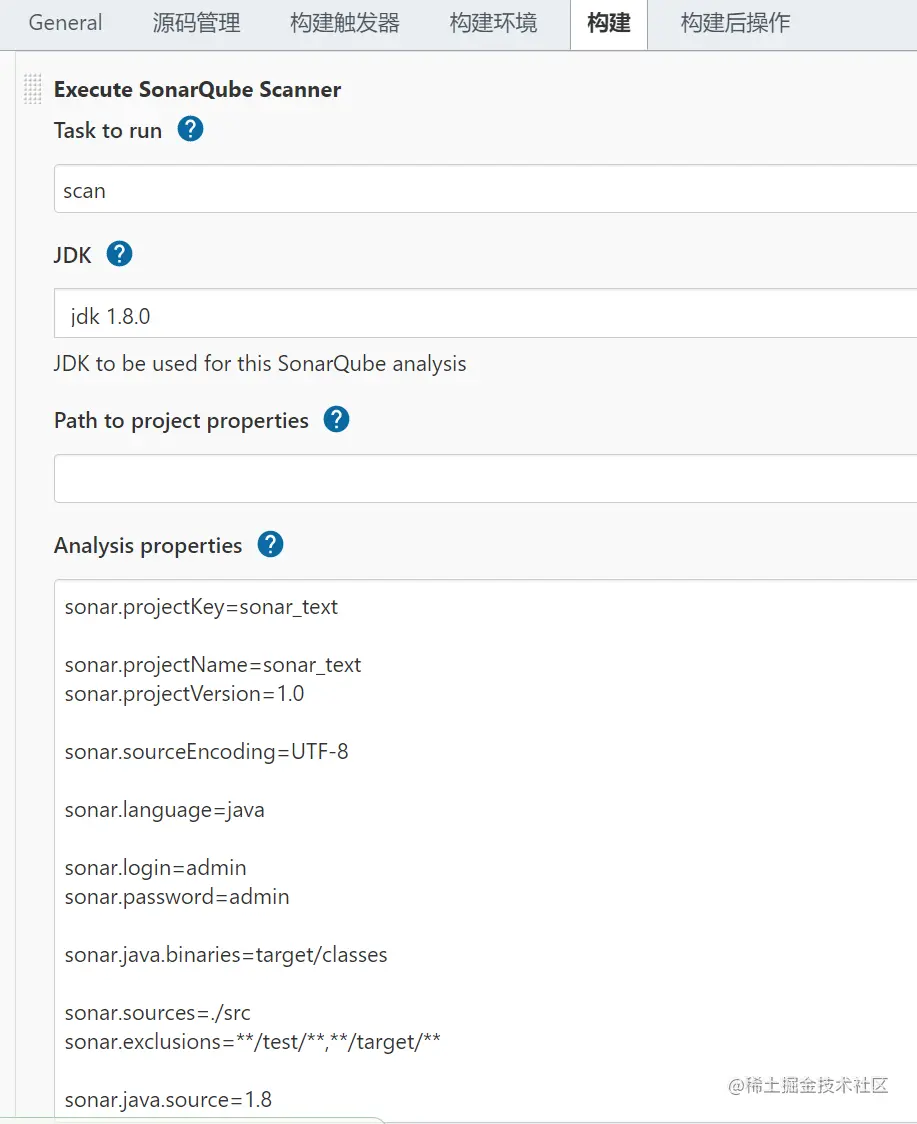
Task: Jump to the 构建后操作 tab
Action: (735, 23)
